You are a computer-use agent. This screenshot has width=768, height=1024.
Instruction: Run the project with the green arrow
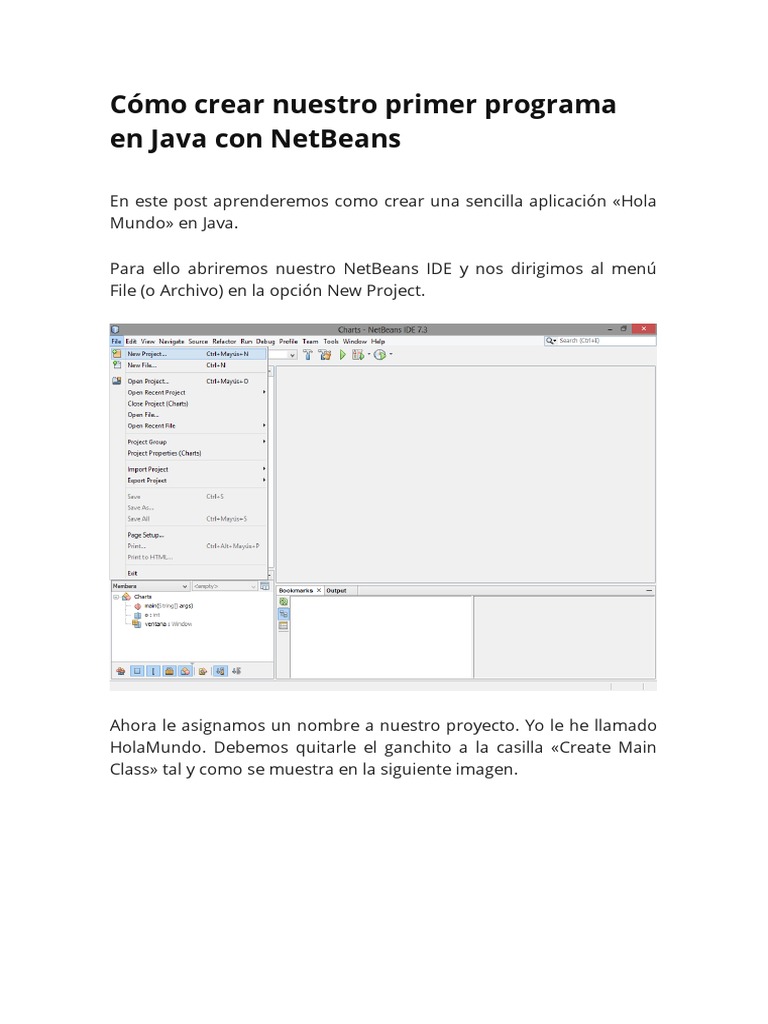coord(342,355)
